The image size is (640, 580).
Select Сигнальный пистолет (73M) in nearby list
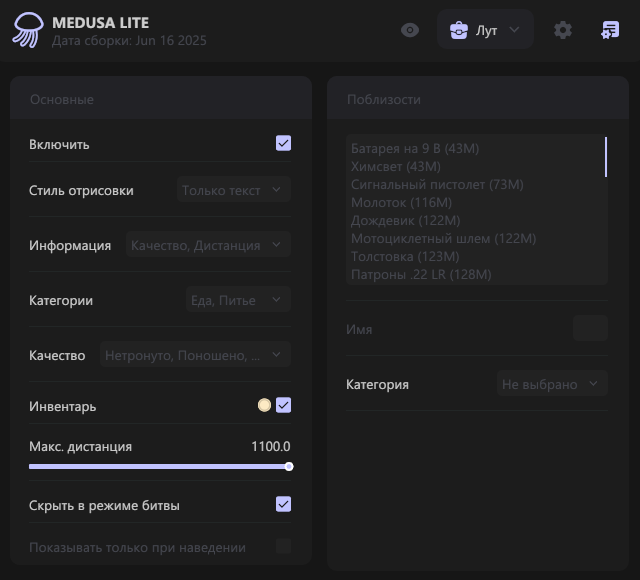pyautogui.click(x=437, y=184)
